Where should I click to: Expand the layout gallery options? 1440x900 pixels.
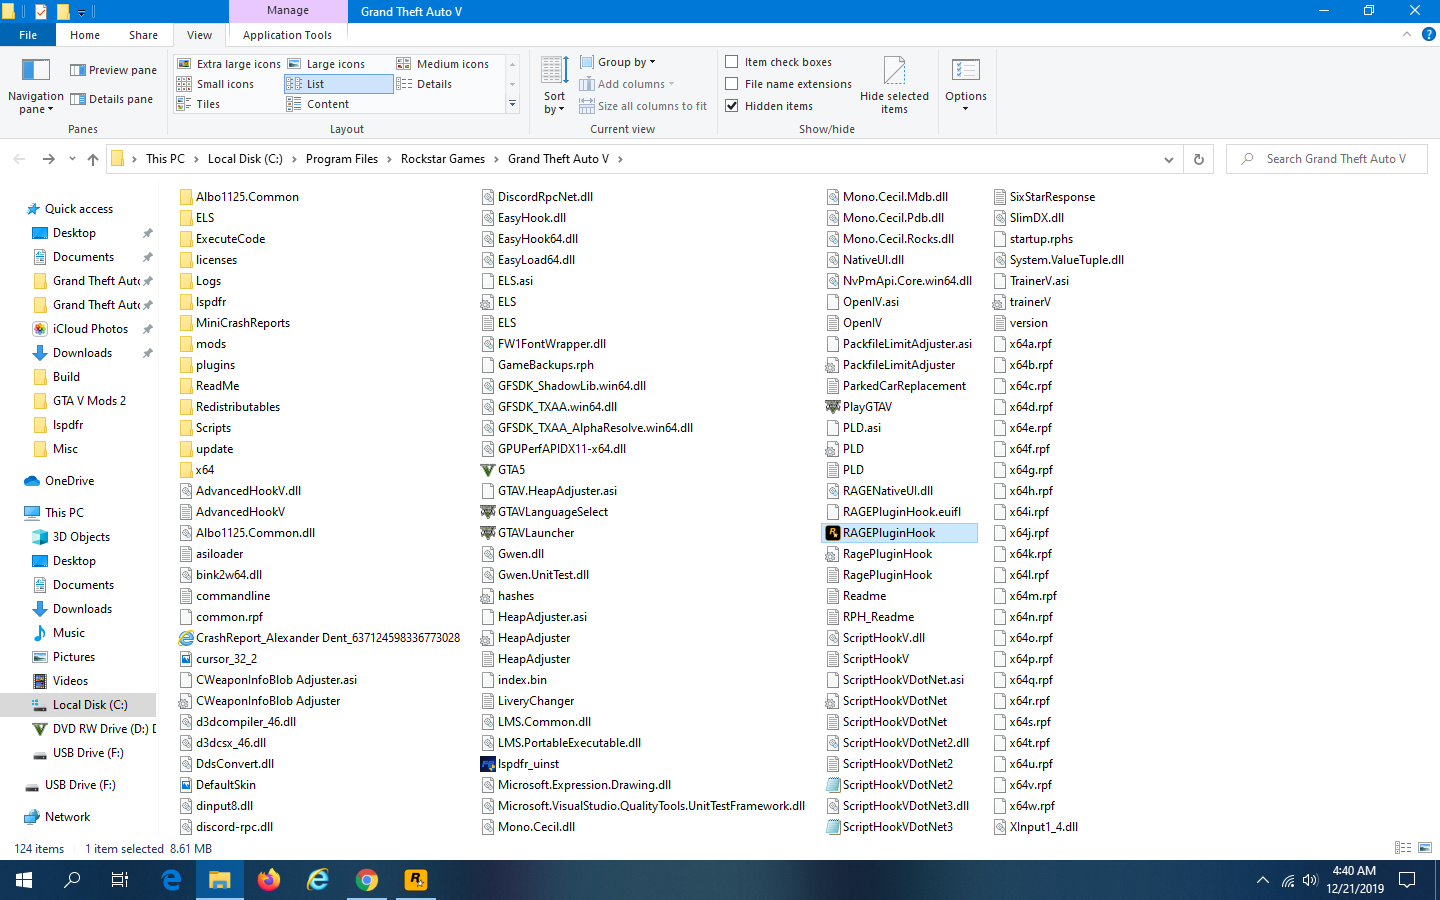pyautogui.click(x=513, y=104)
